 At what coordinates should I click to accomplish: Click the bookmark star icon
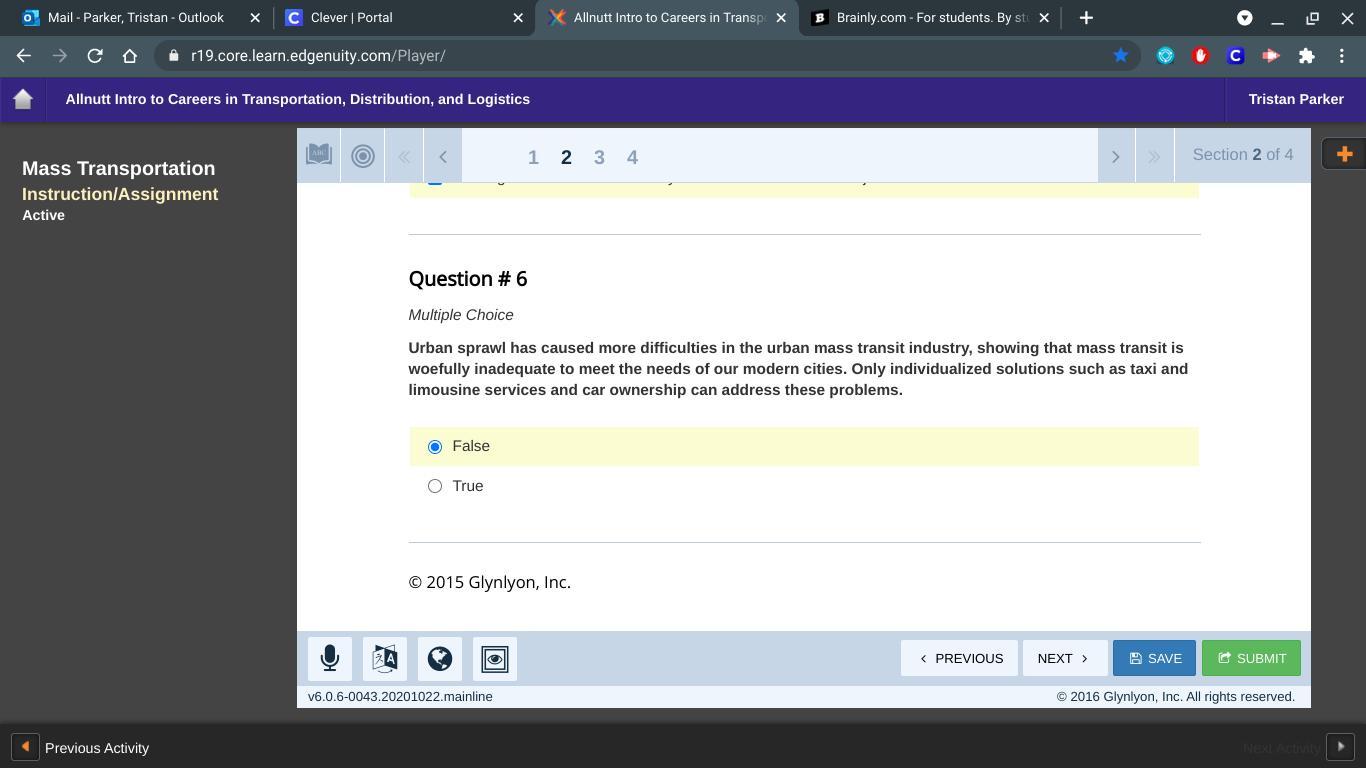[1121, 56]
